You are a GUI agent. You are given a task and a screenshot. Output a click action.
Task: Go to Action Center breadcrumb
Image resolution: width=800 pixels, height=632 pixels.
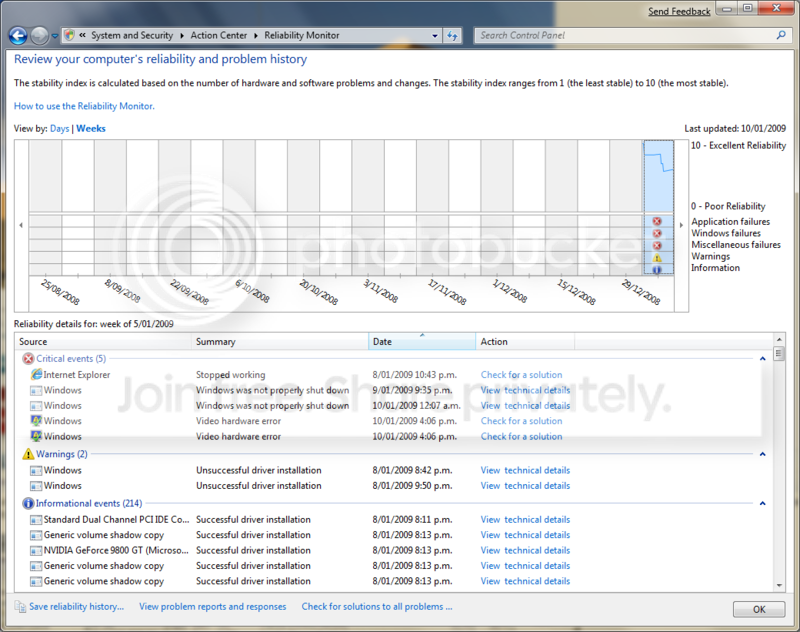click(218, 35)
